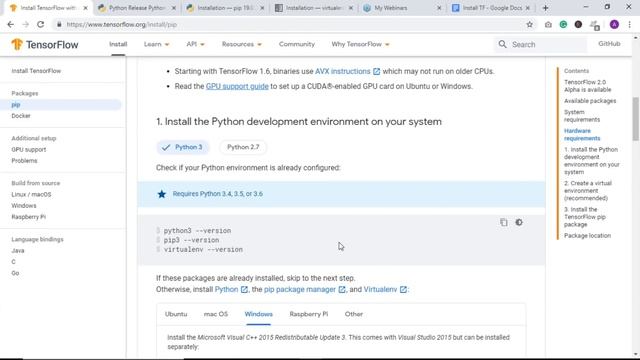Open Install TensorFlow sidebar heading
This screenshot has height=360, width=640.
coord(36,71)
